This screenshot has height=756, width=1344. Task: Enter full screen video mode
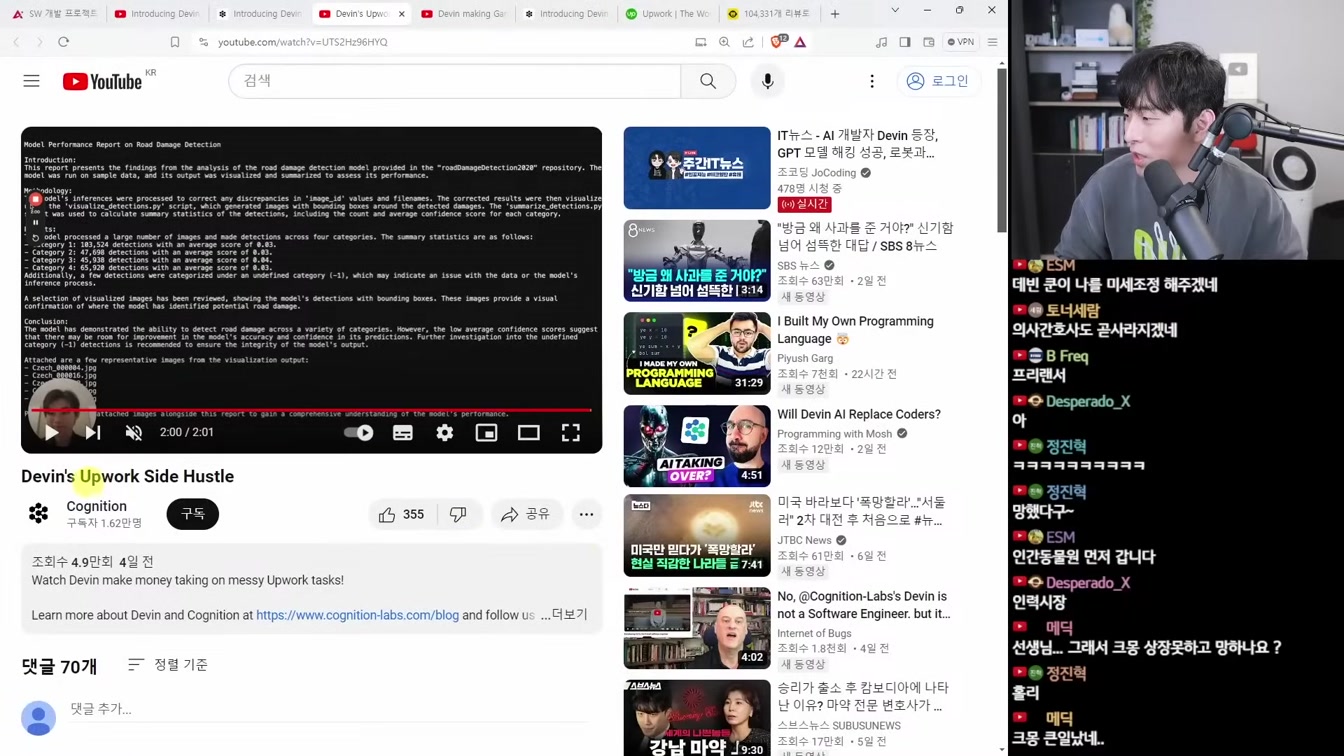point(571,433)
